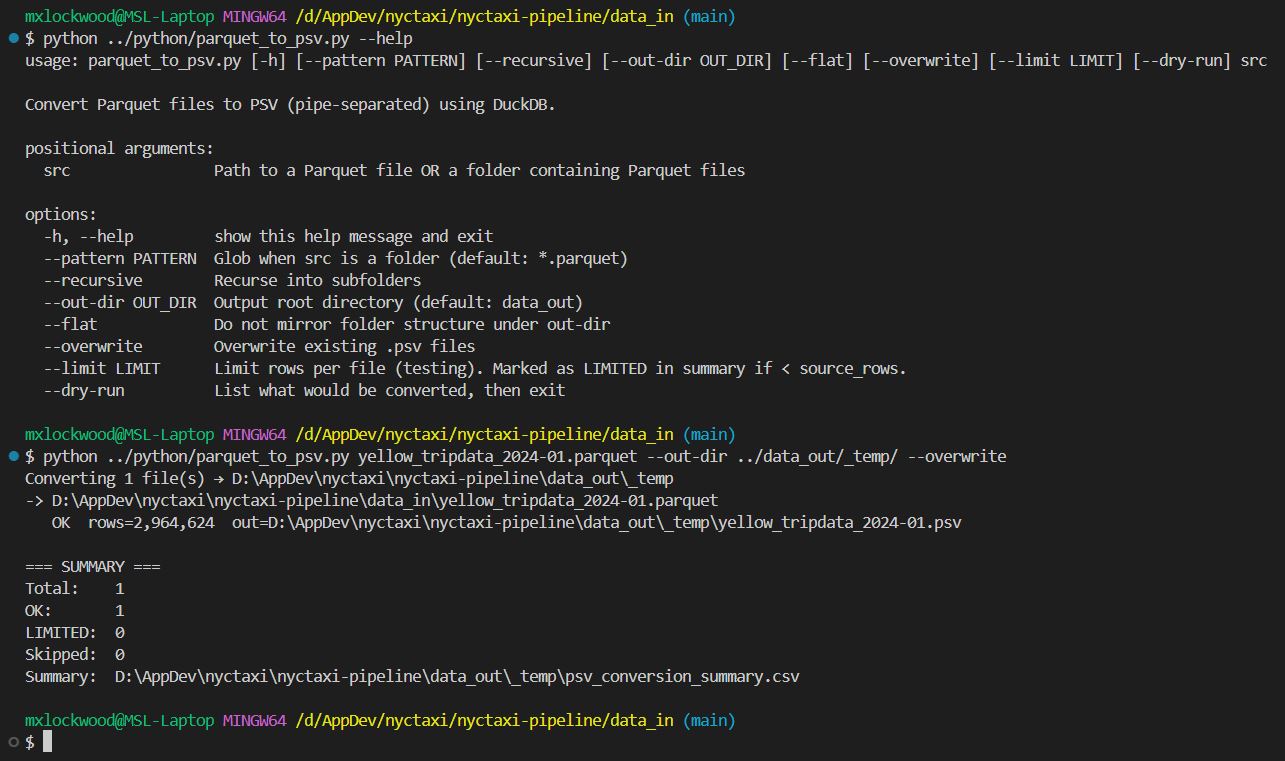Click "usage: parquet_to_psv.py" at start of usage line
This screenshot has width=1285, height=761.
[x=133, y=60]
